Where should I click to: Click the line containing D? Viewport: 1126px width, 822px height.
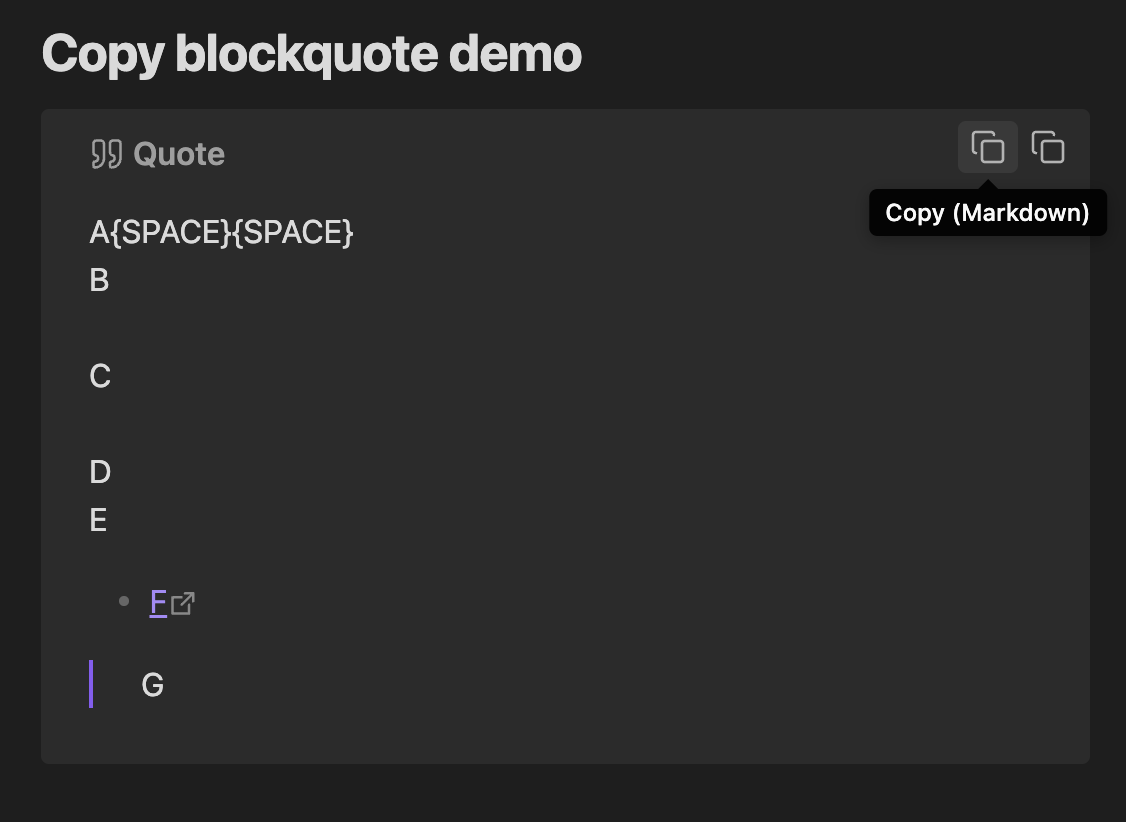pos(100,472)
